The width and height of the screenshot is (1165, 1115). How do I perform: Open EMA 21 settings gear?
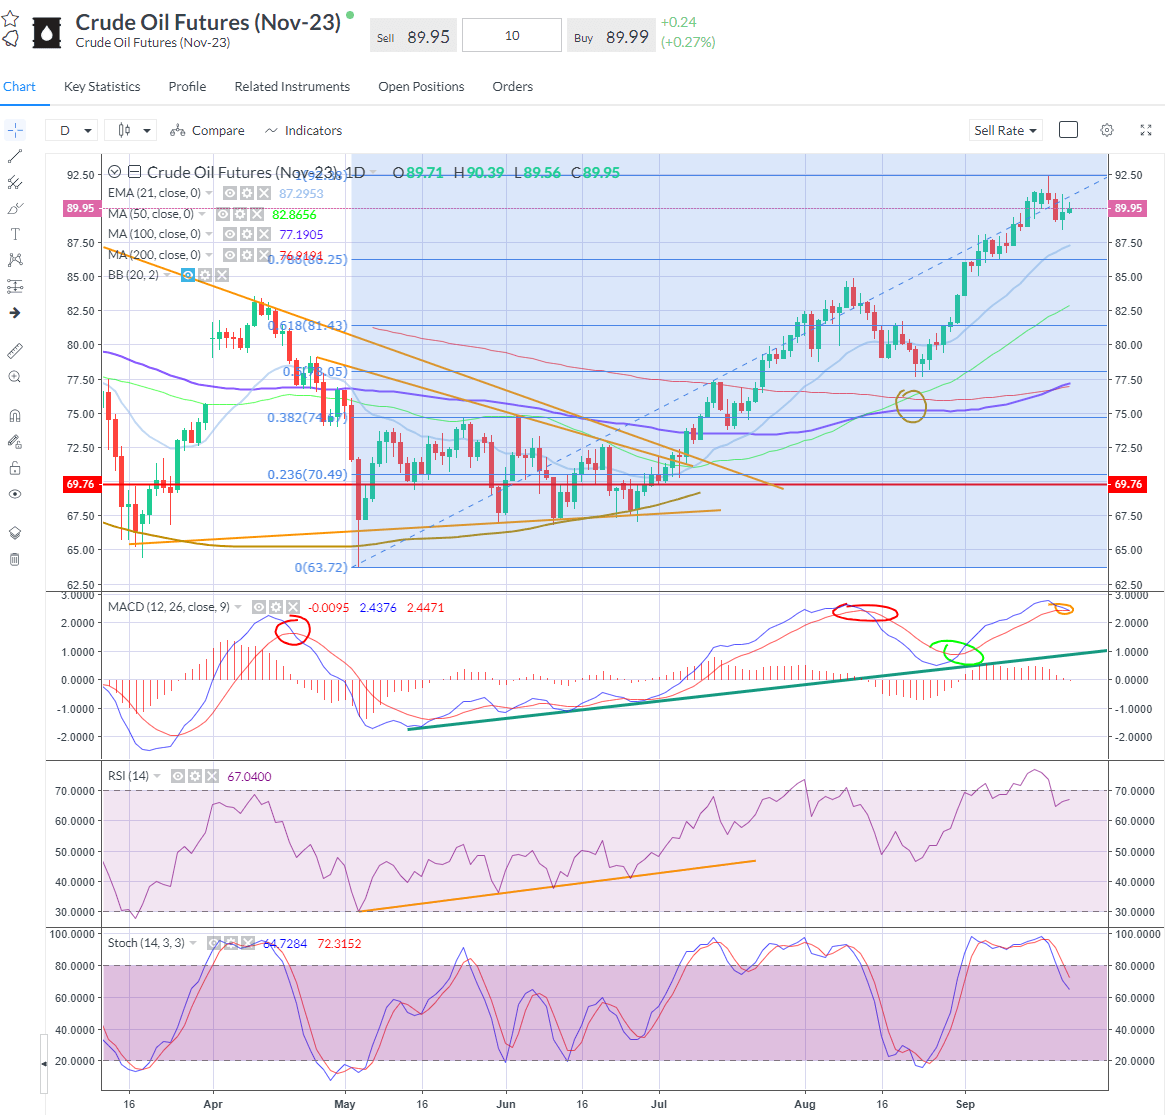247,193
